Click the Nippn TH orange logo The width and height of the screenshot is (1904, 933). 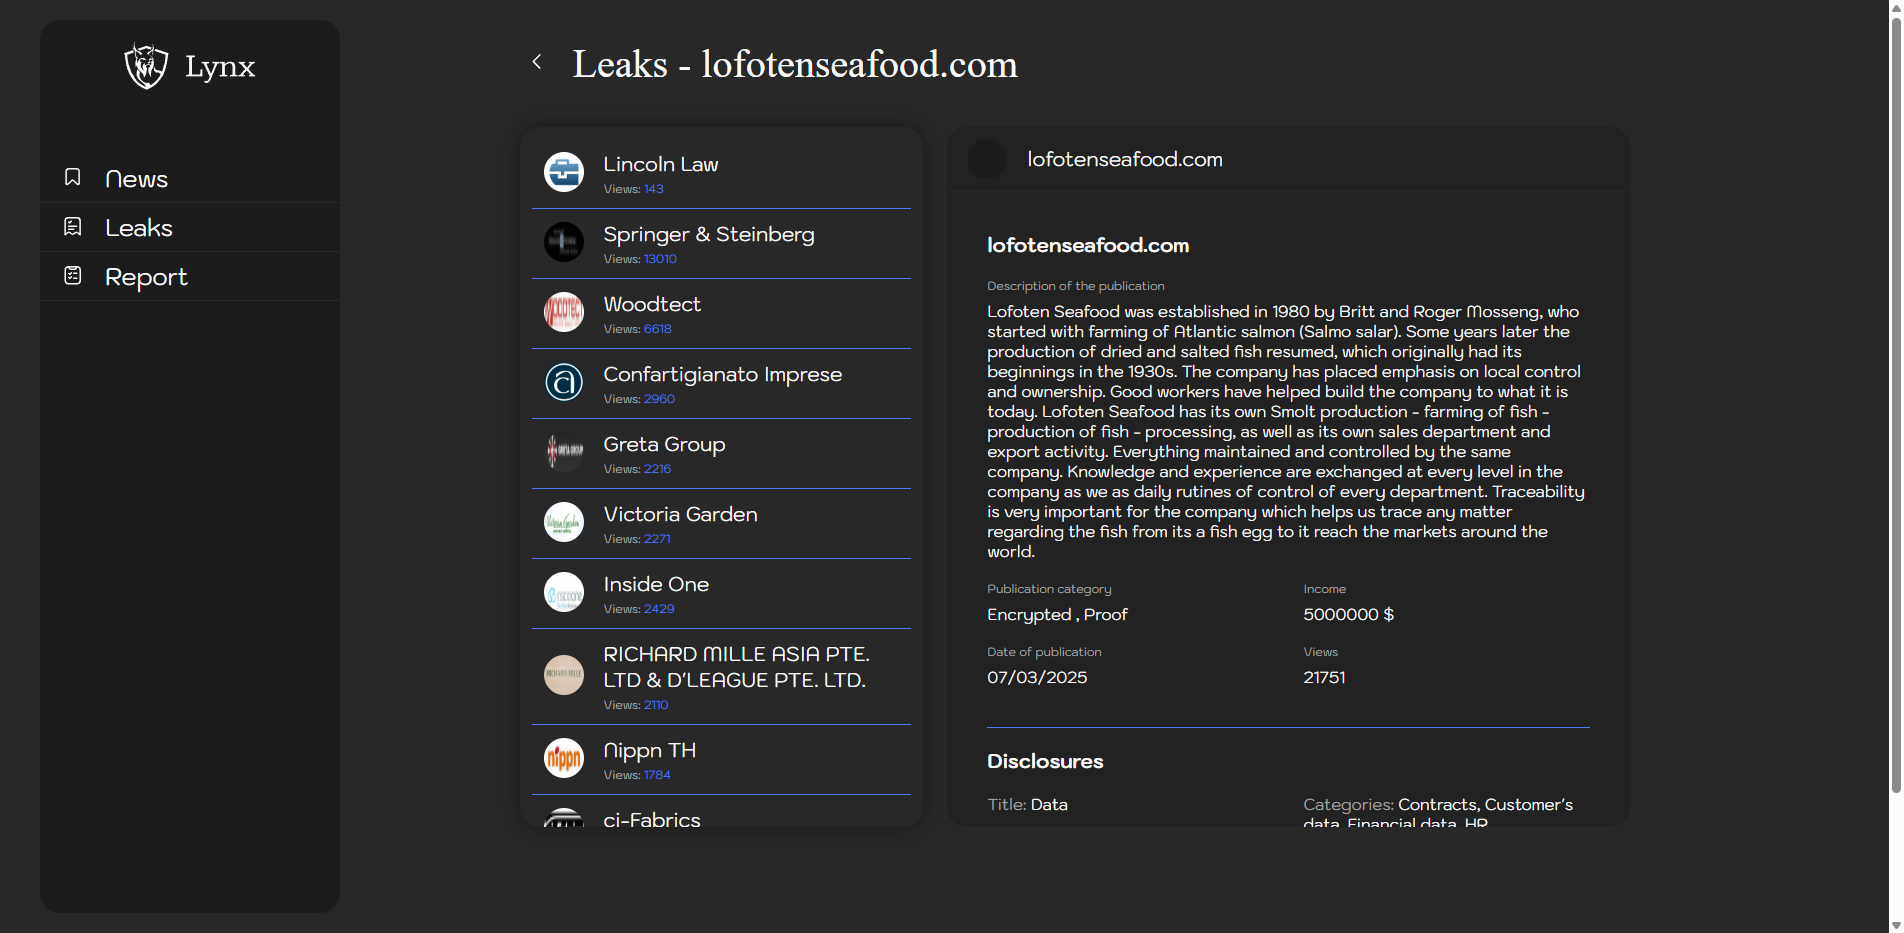tap(564, 758)
